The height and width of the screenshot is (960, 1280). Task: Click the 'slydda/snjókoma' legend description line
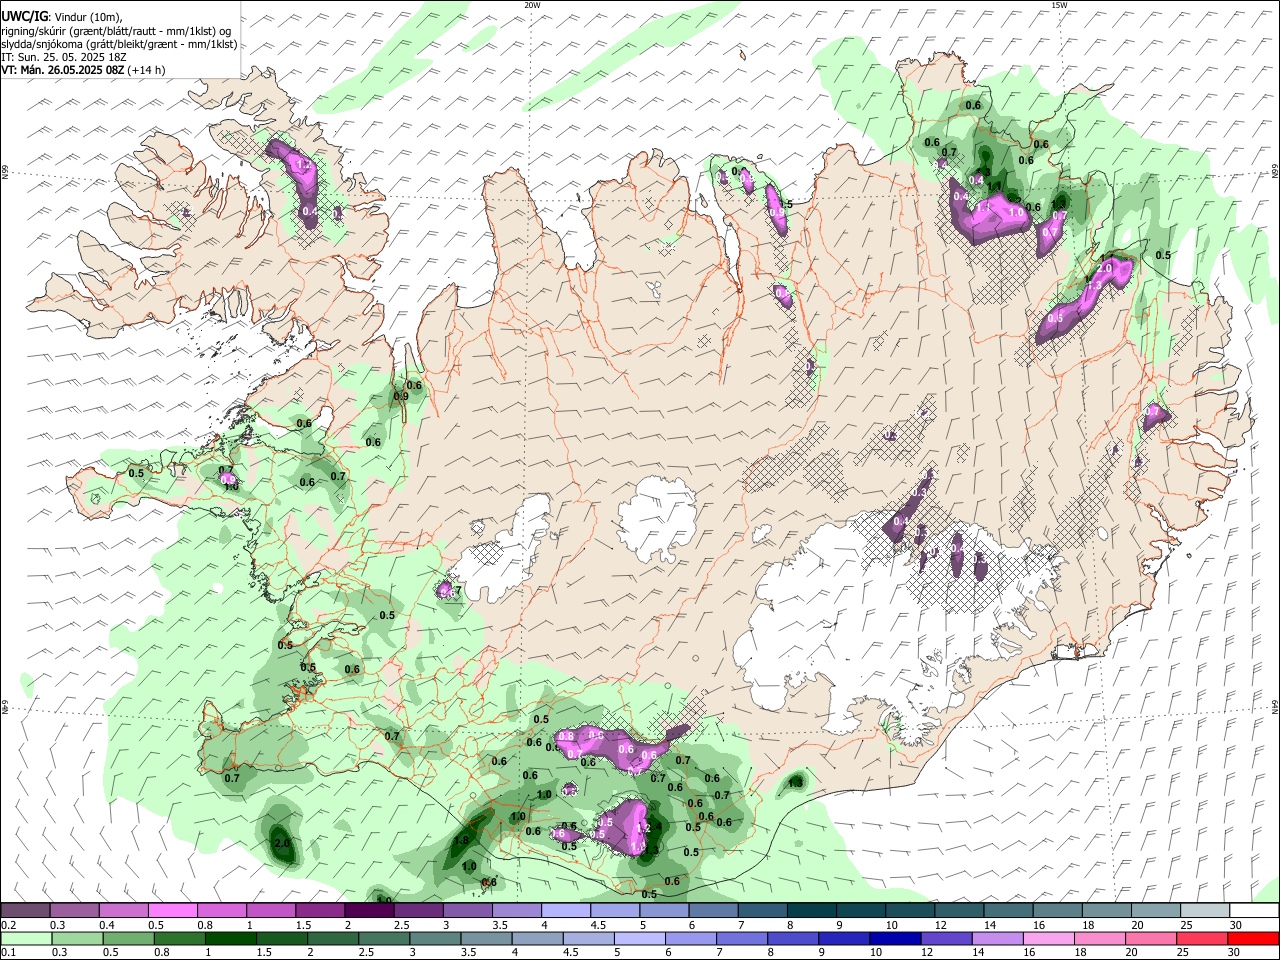[119, 44]
